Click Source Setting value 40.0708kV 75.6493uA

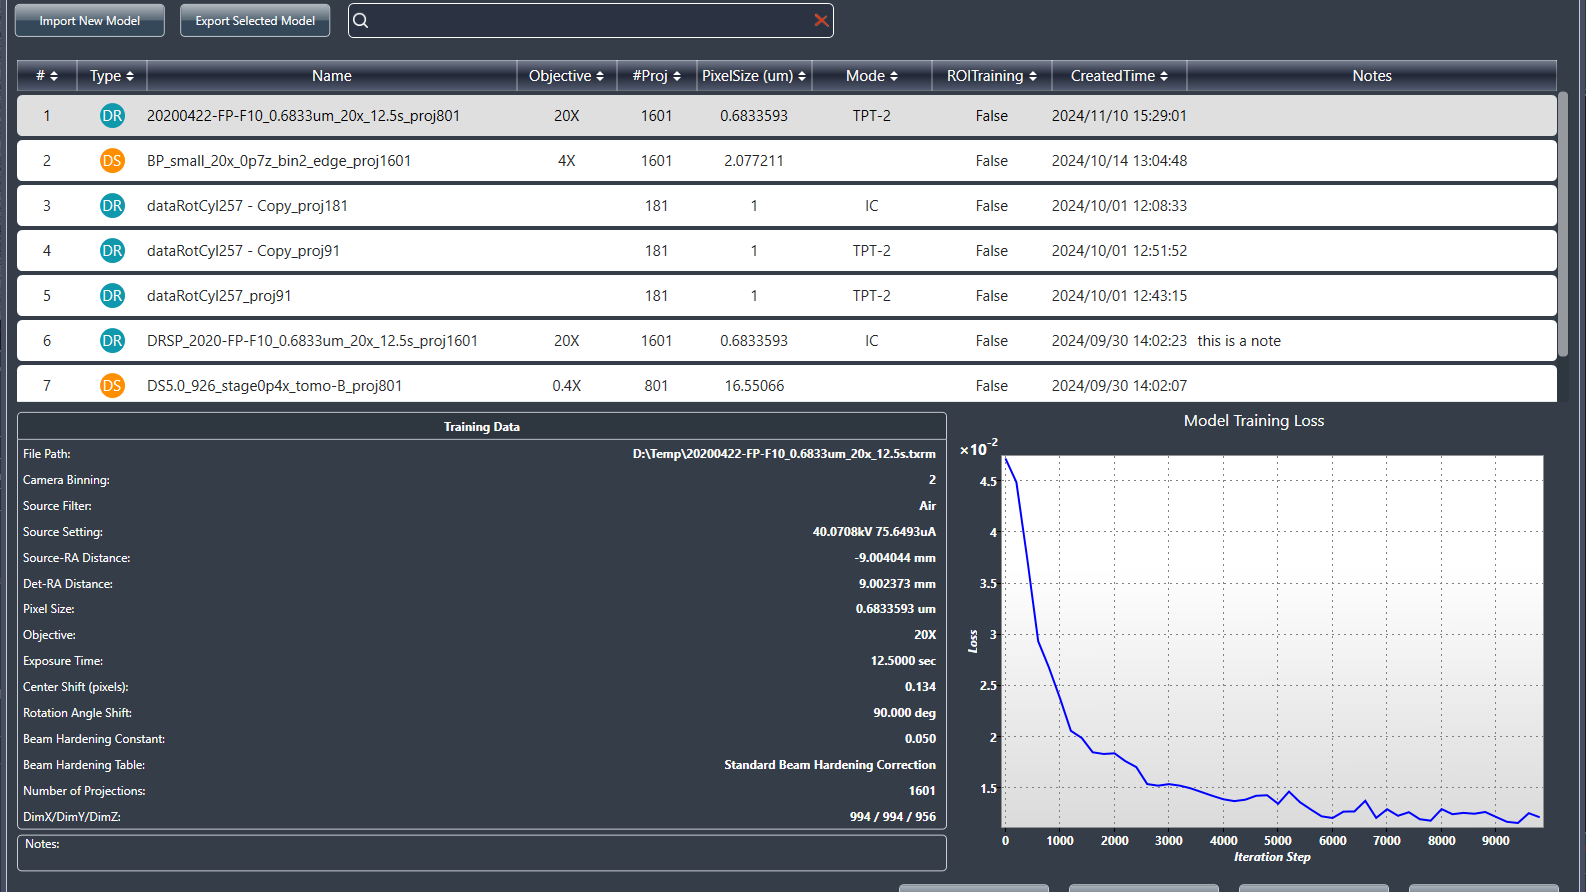pos(874,532)
